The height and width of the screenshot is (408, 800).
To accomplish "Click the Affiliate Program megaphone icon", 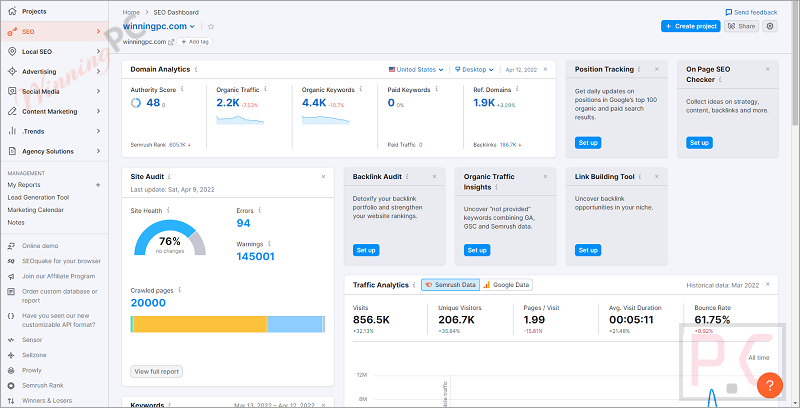I will tap(11, 276).
